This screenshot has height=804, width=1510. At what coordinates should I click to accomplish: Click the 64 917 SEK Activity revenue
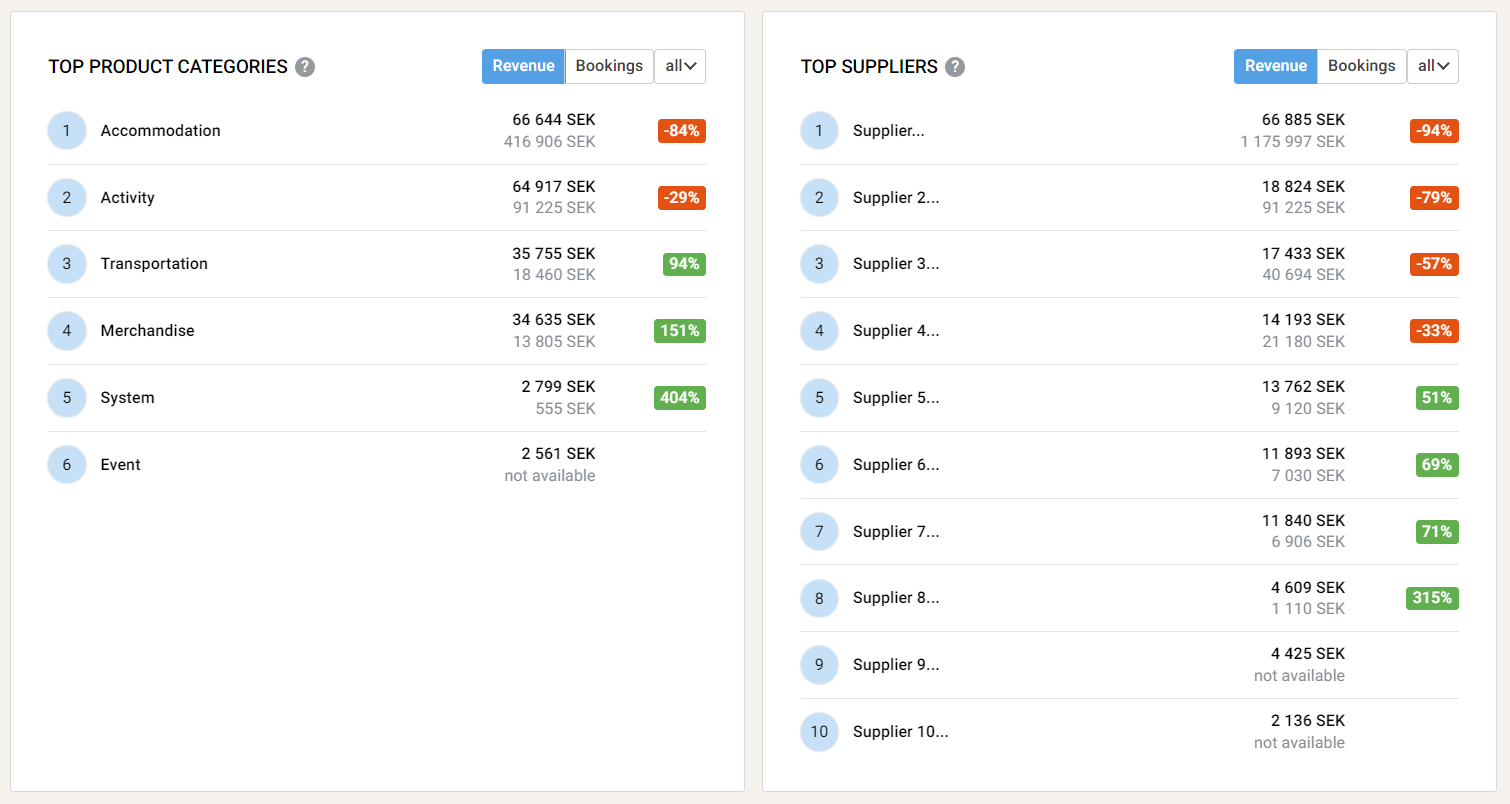[554, 187]
